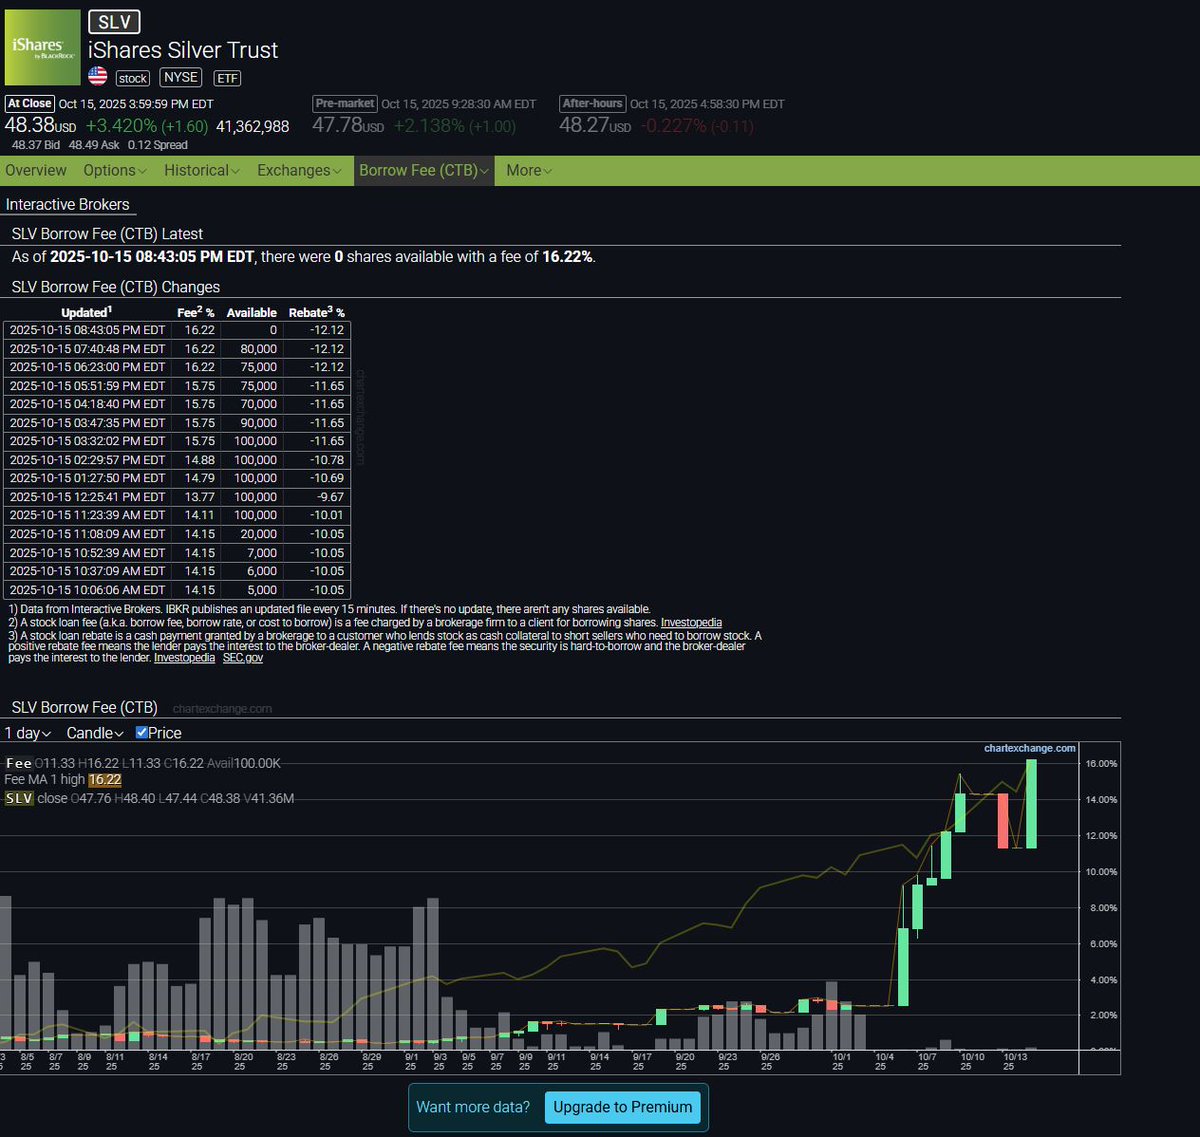Viewport: 1200px width, 1137px height.
Task: Select row 2025-10-15 02:29:57 PM EDT
Action: [x=178, y=460]
